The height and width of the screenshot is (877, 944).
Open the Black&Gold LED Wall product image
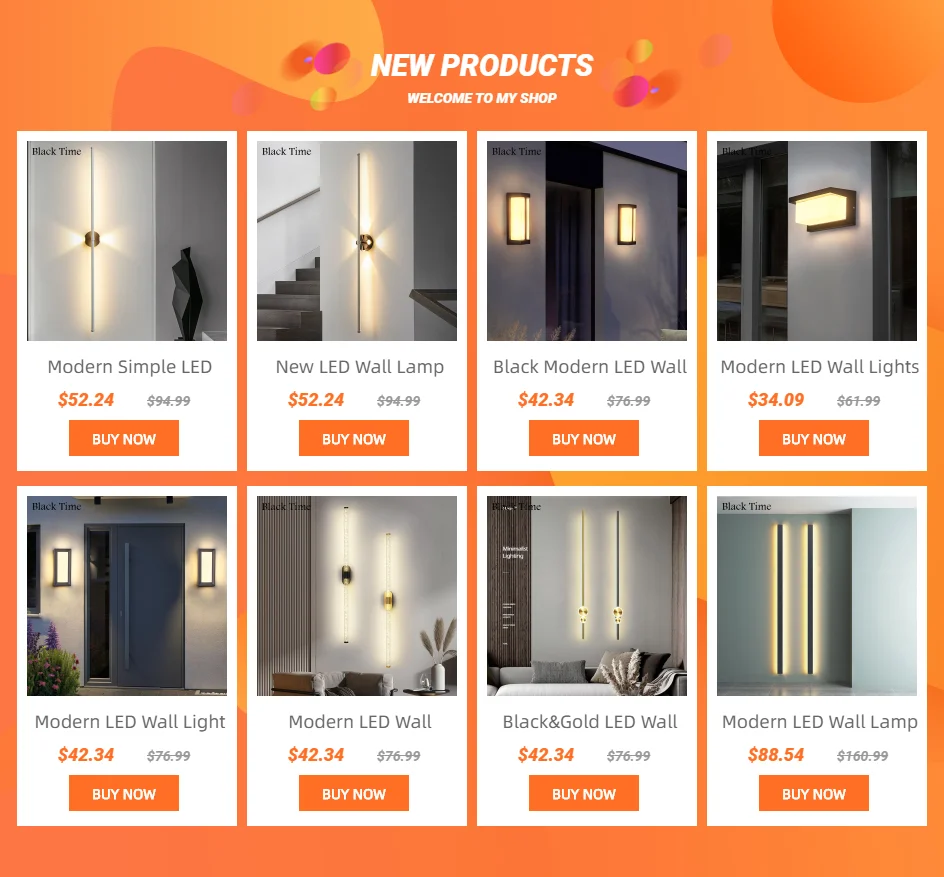point(587,596)
